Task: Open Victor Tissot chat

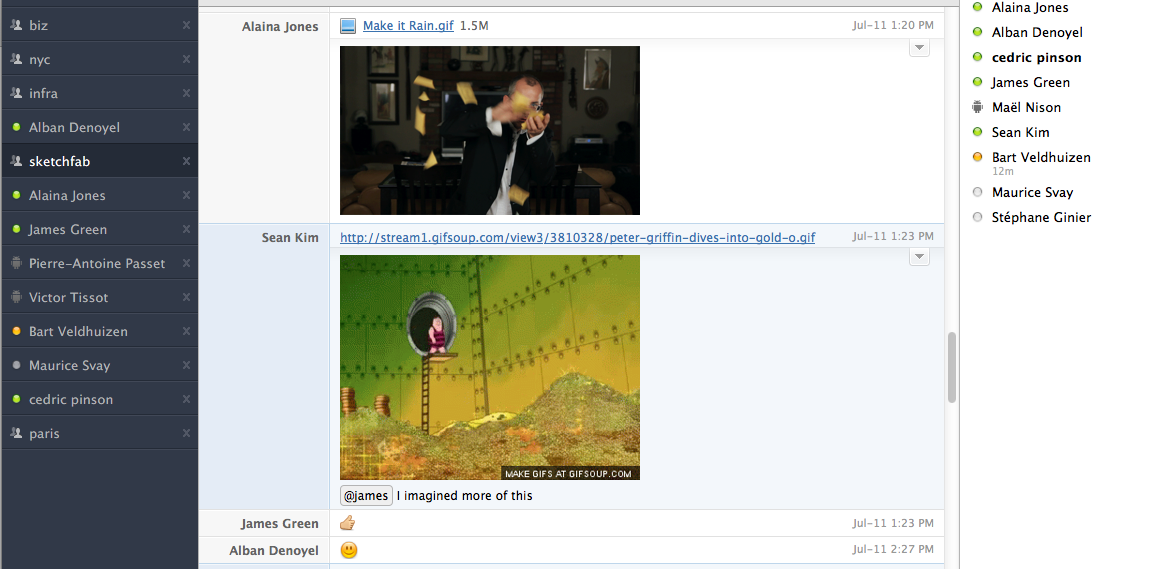Action: point(99,297)
